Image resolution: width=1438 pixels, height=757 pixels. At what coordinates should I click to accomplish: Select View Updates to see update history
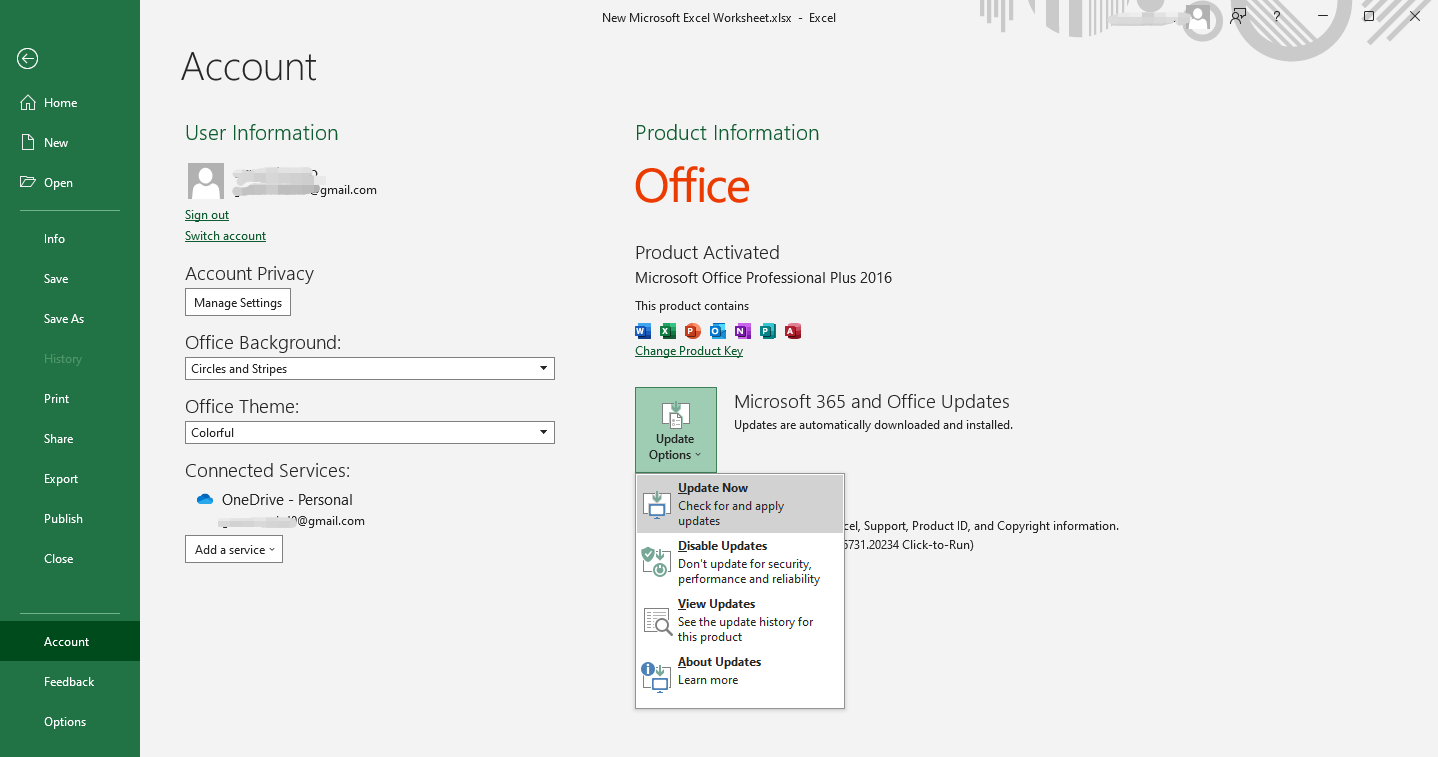click(x=716, y=603)
